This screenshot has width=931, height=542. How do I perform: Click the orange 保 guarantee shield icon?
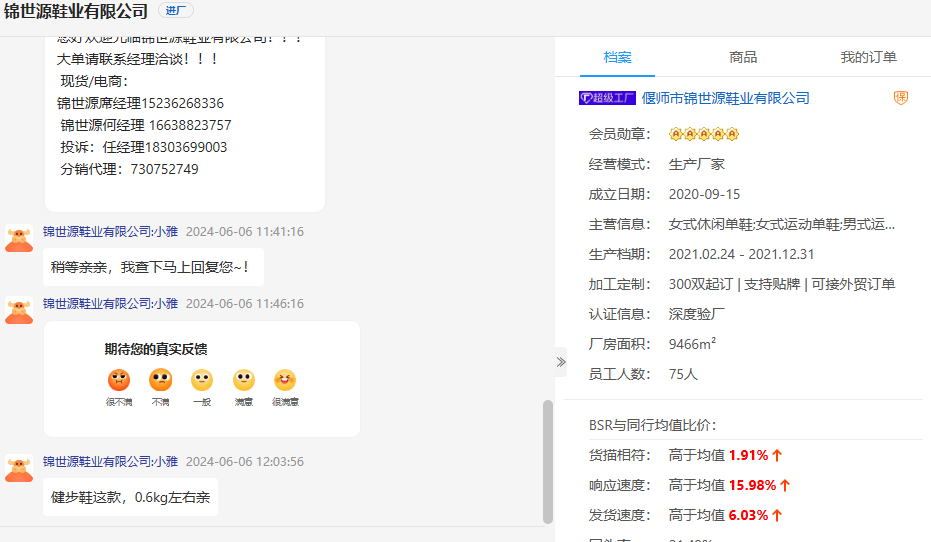coord(900,98)
